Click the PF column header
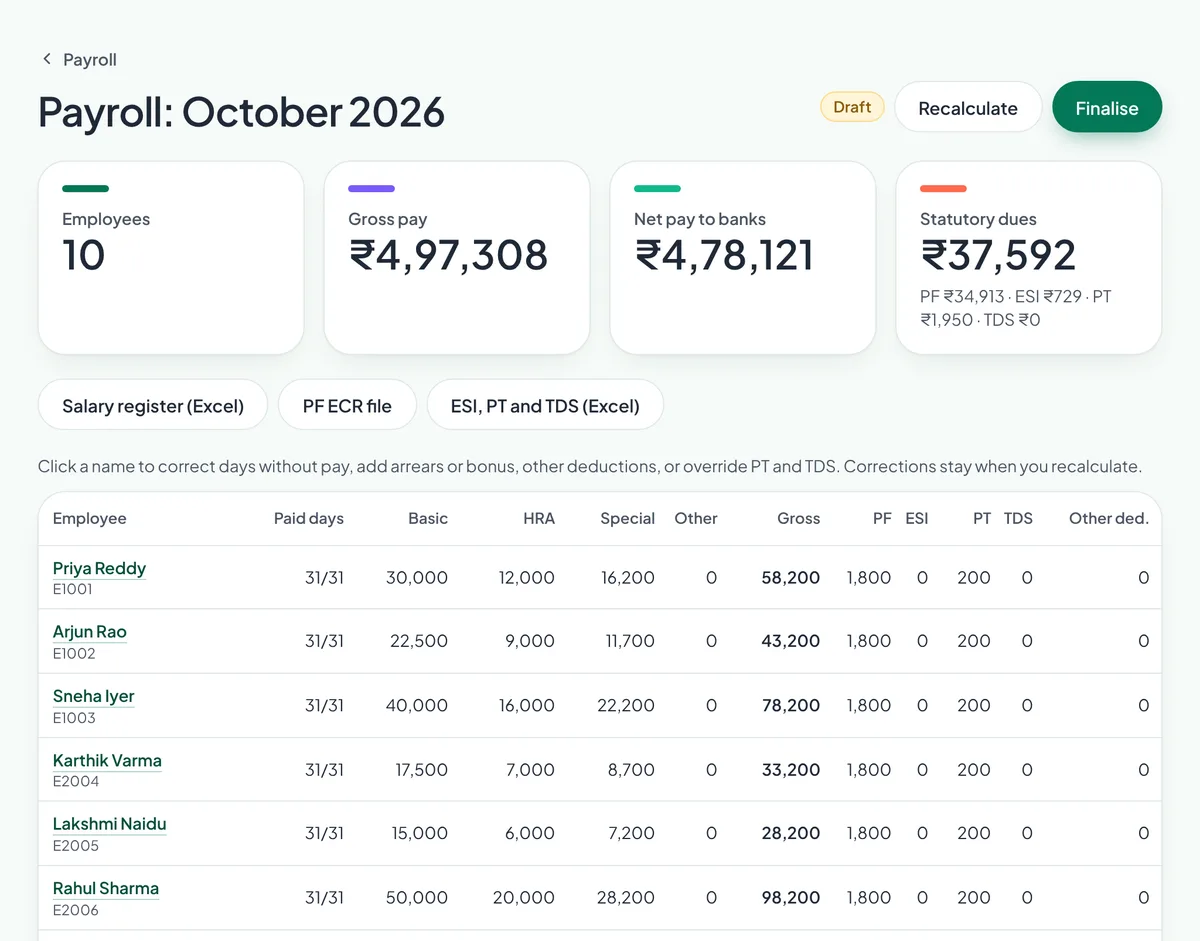 (882, 518)
